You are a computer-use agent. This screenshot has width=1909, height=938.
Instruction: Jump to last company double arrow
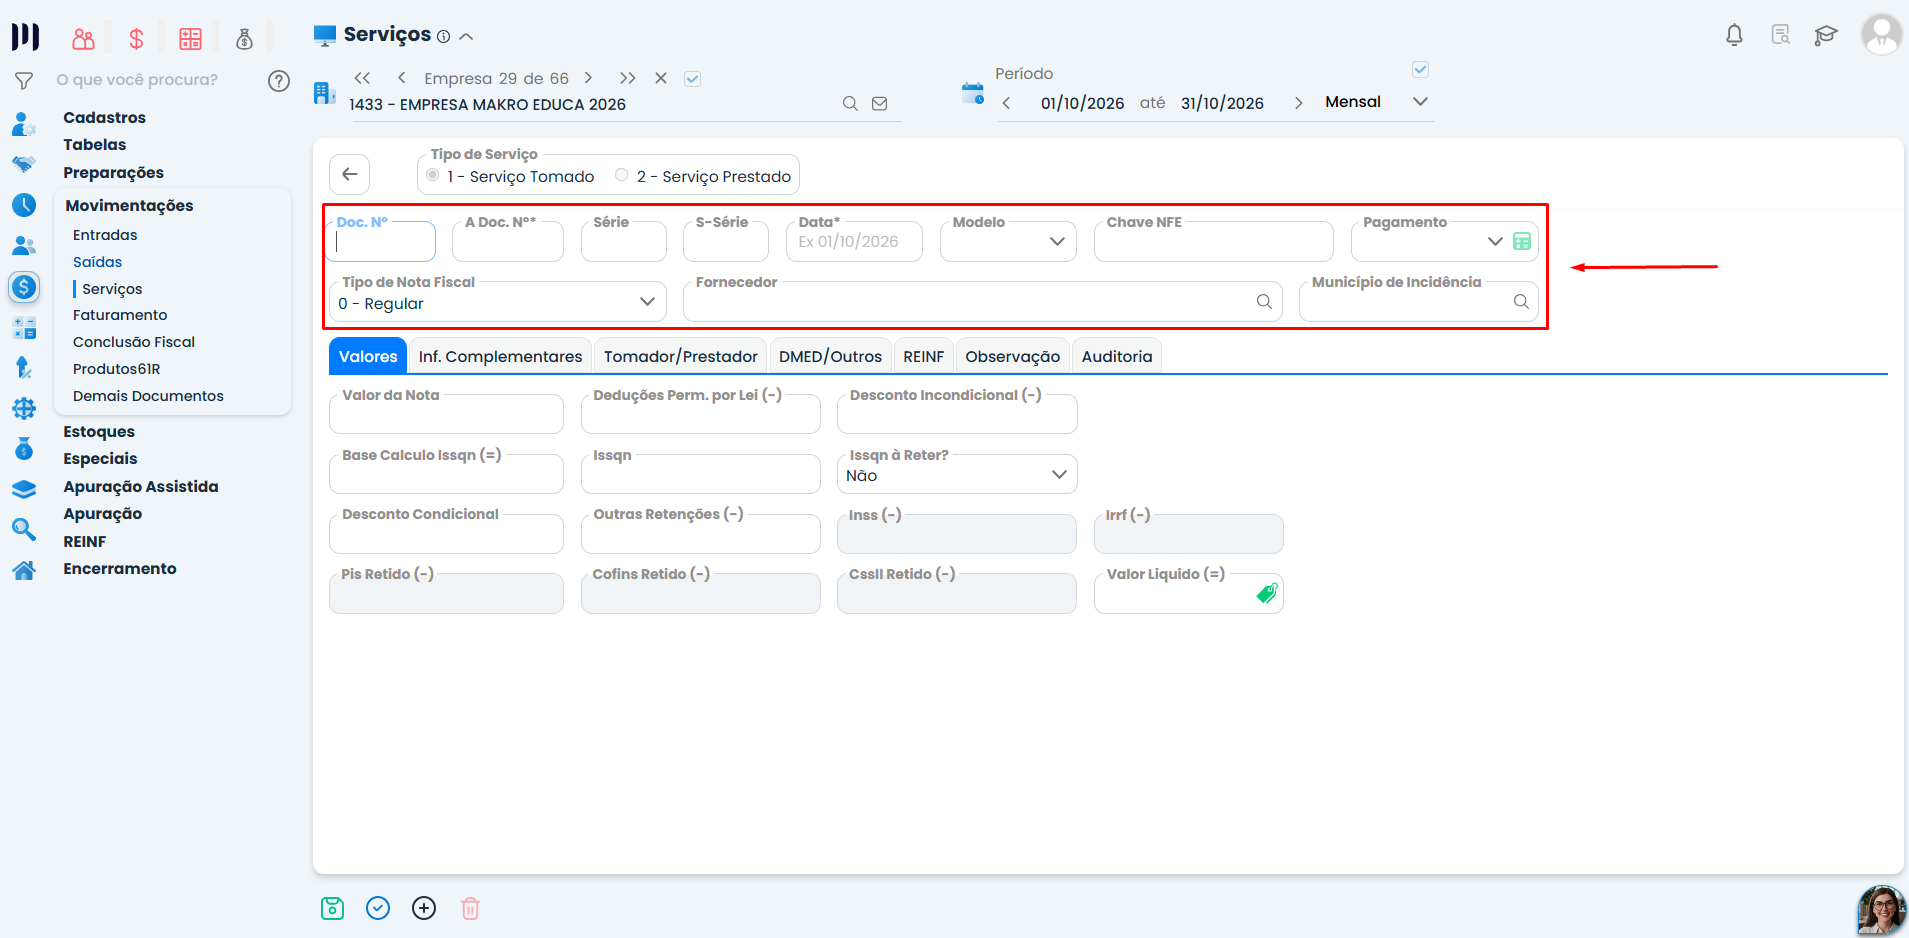click(x=627, y=78)
